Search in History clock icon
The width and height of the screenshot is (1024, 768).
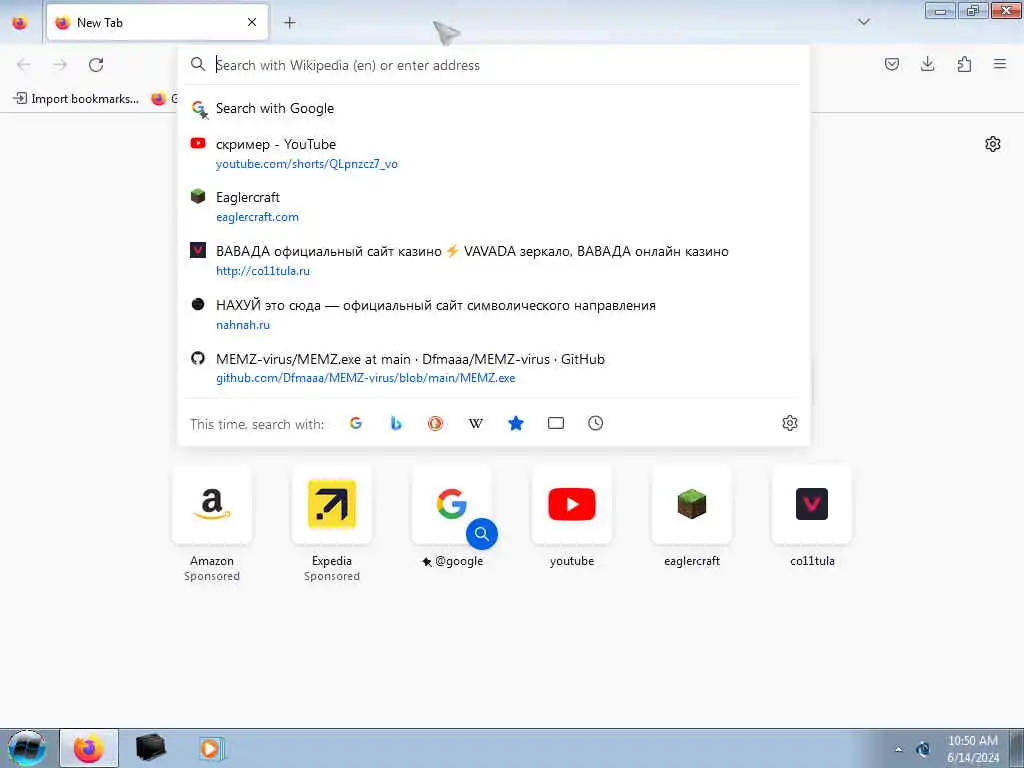596,423
